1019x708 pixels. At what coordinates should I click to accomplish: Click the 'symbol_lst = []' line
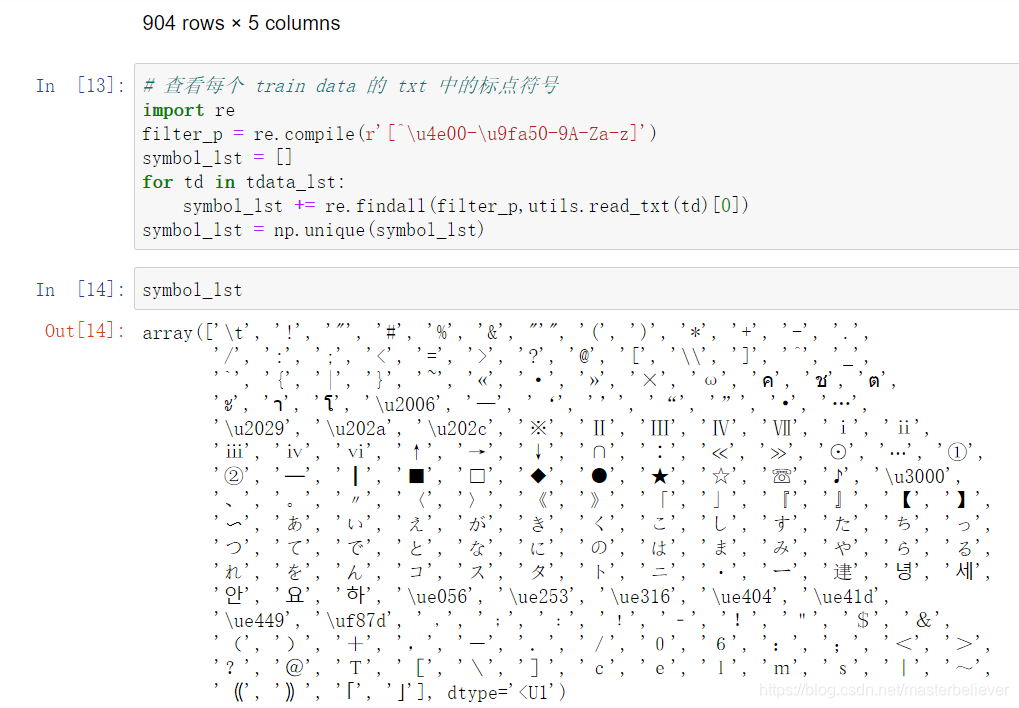coord(218,158)
